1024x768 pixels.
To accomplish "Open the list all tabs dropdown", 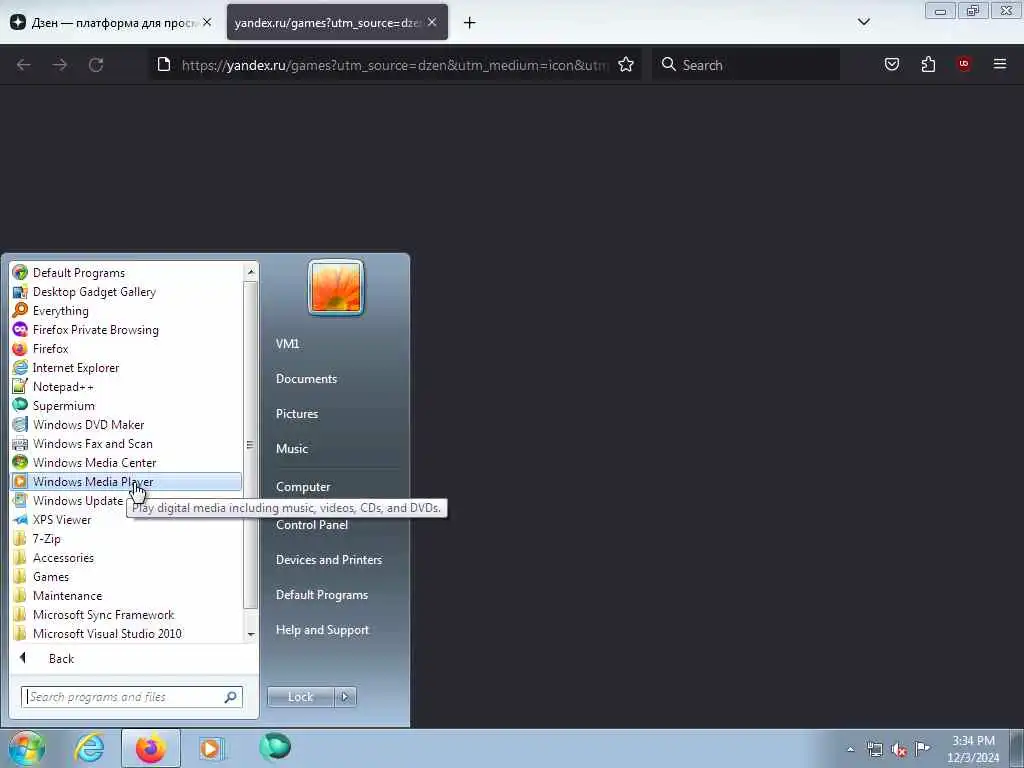I will click(863, 22).
